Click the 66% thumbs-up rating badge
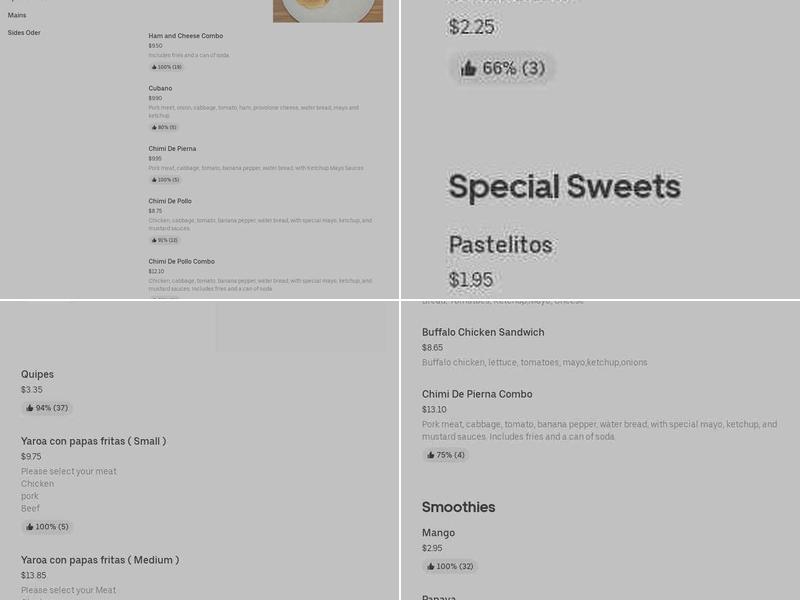 502,70
